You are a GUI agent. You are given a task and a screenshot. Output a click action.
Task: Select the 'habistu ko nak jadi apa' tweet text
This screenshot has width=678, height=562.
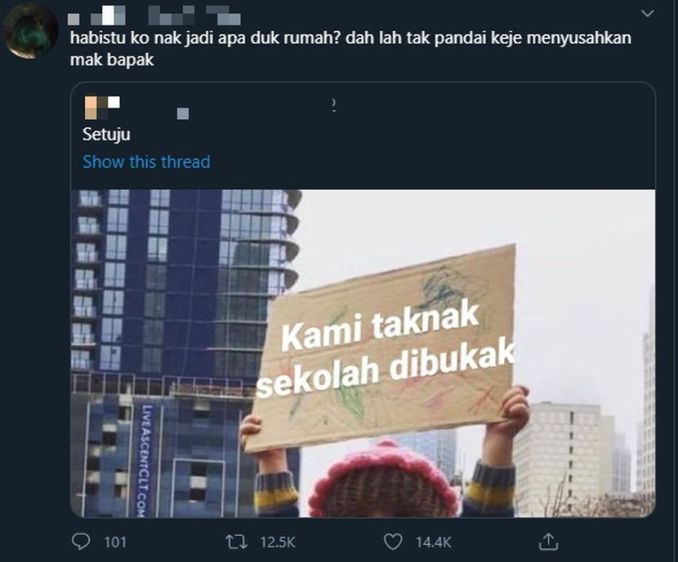350,48
